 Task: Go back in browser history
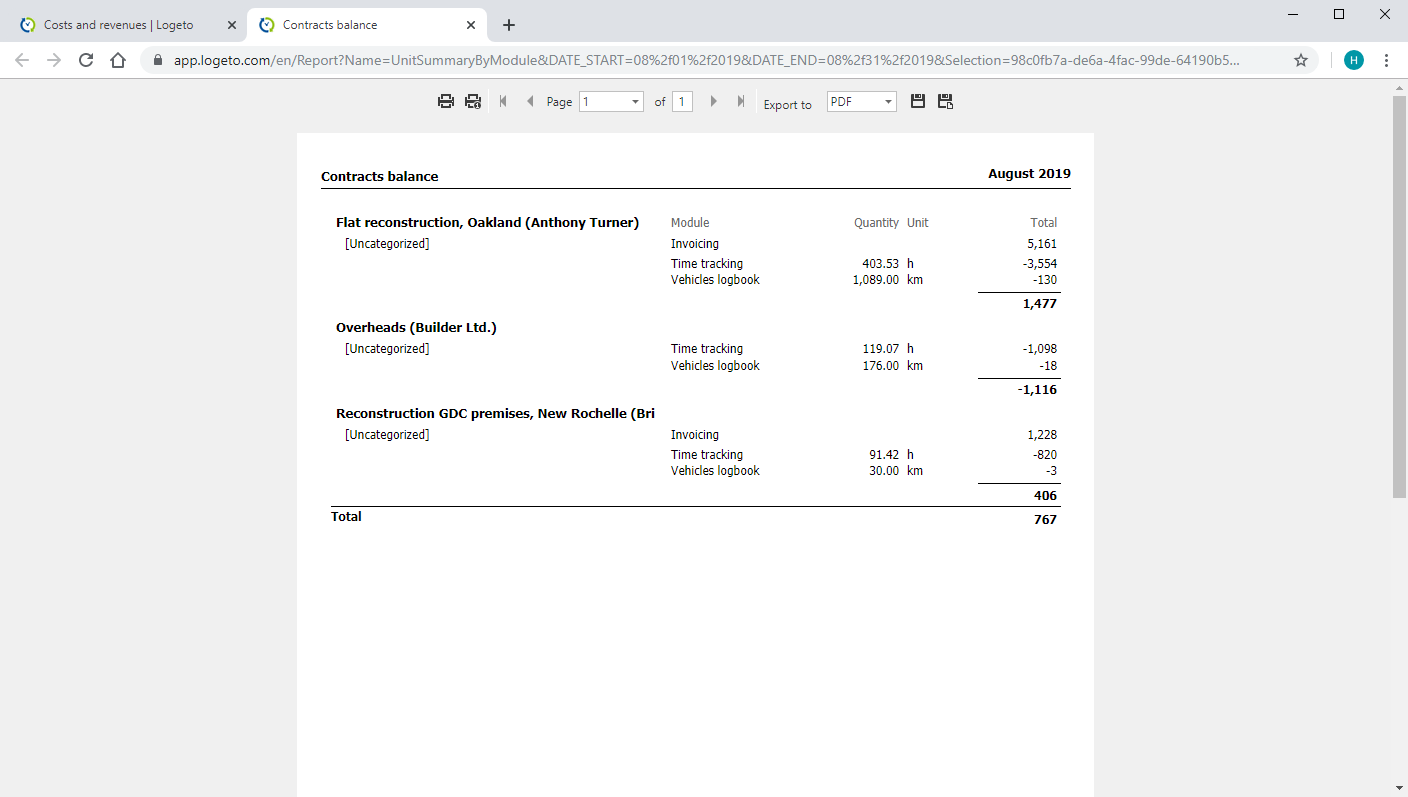pyautogui.click(x=22, y=60)
